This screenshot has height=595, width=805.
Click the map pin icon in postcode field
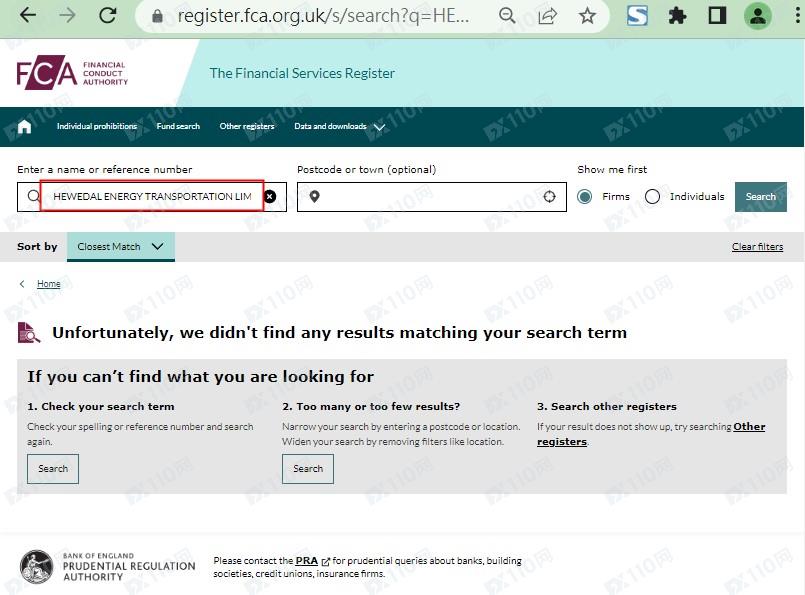[315, 196]
